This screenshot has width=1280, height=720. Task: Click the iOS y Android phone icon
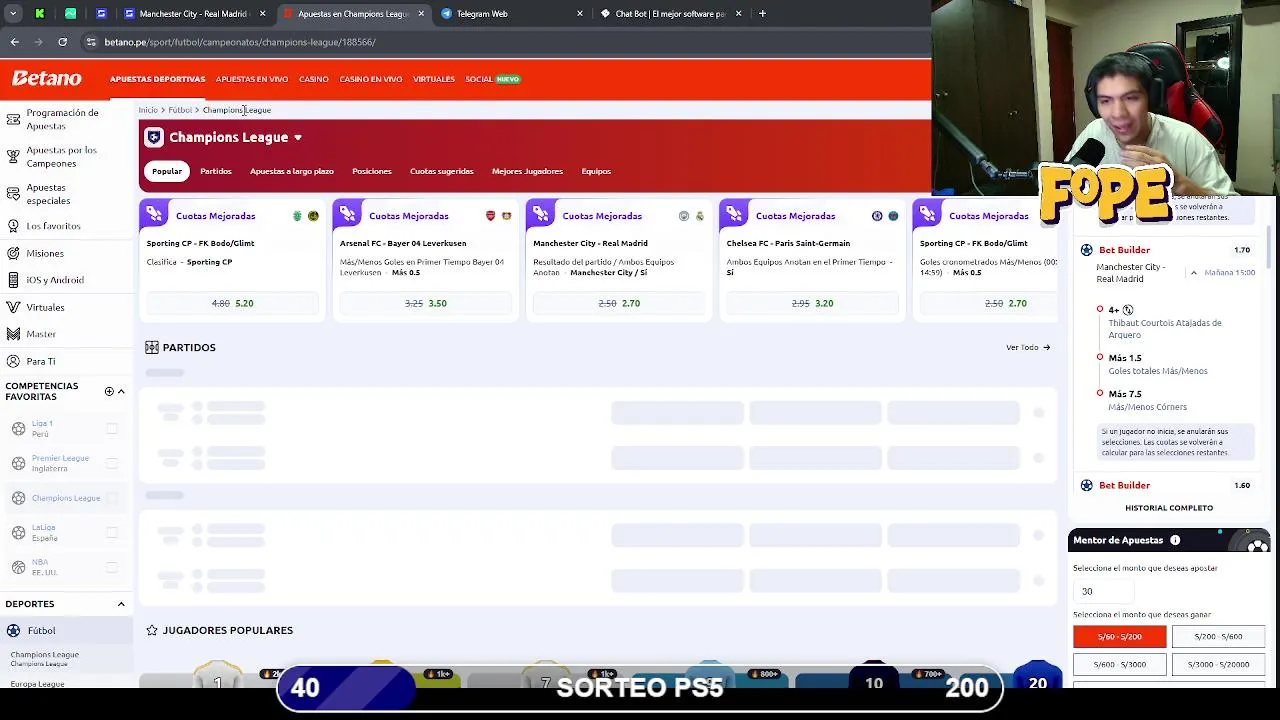coord(13,280)
